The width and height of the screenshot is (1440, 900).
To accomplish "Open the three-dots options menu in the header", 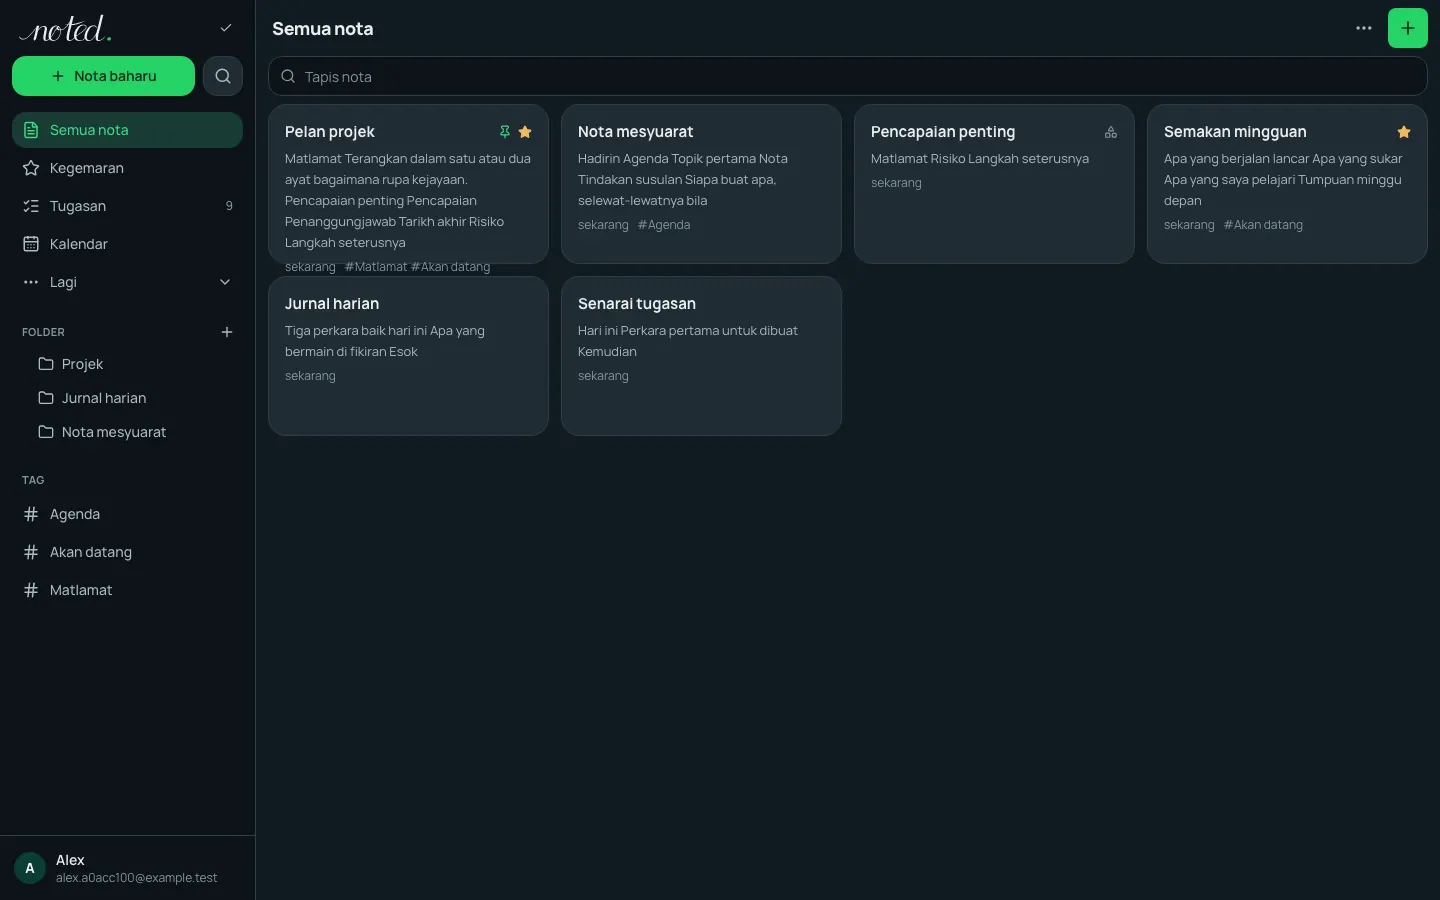I will (x=1364, y=28).
